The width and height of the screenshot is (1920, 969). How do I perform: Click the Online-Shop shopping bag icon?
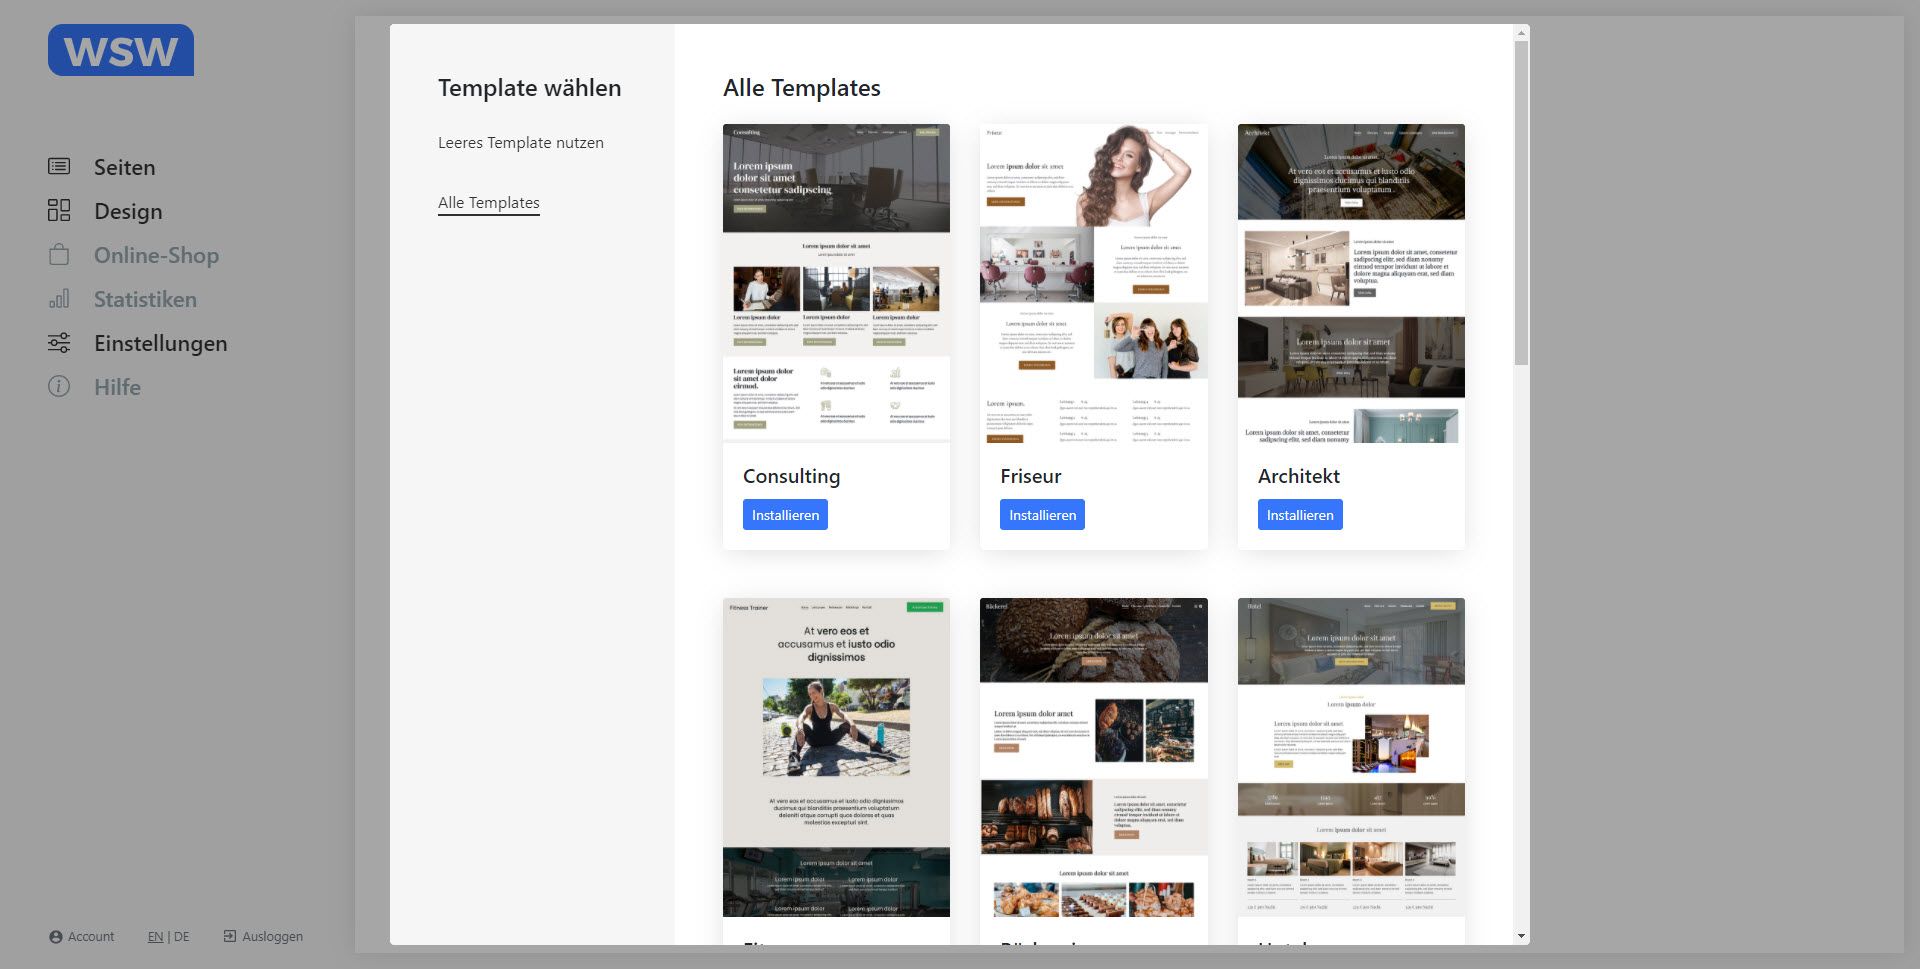click(x=59, y=255)
